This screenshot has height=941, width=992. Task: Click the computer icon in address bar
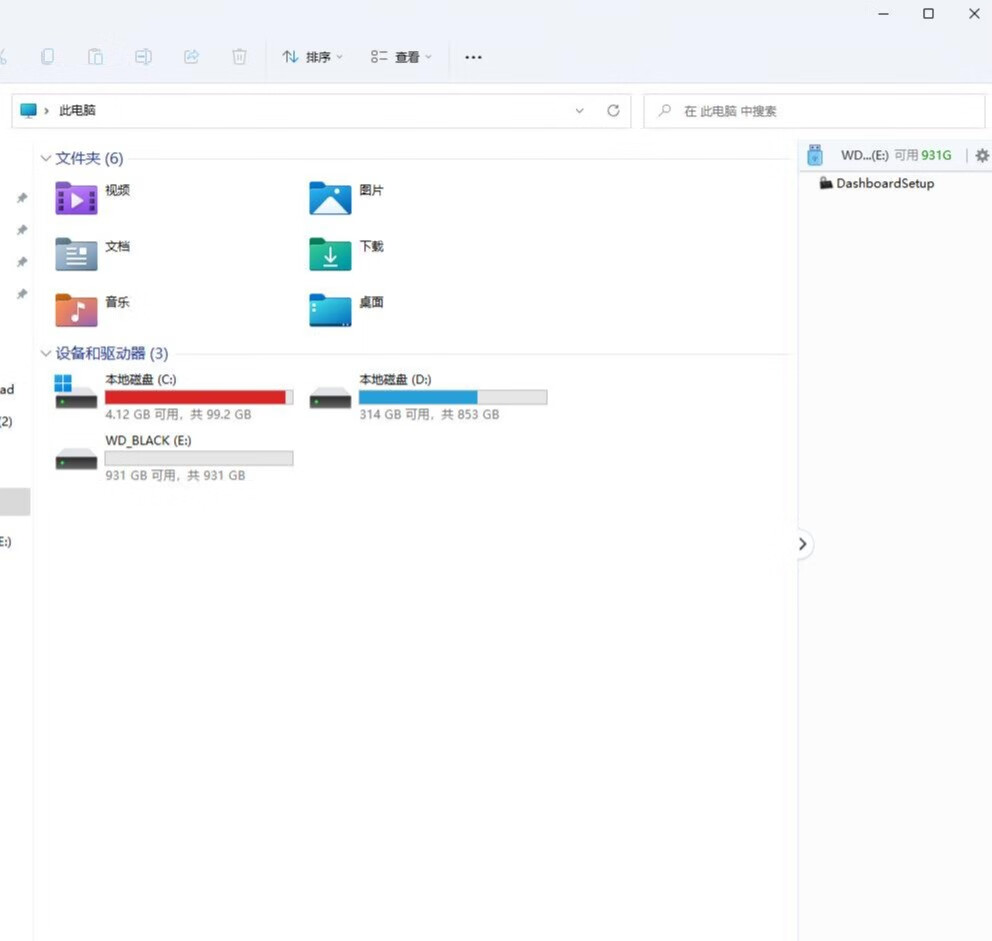pyautogui.click(x=28, y=111)
